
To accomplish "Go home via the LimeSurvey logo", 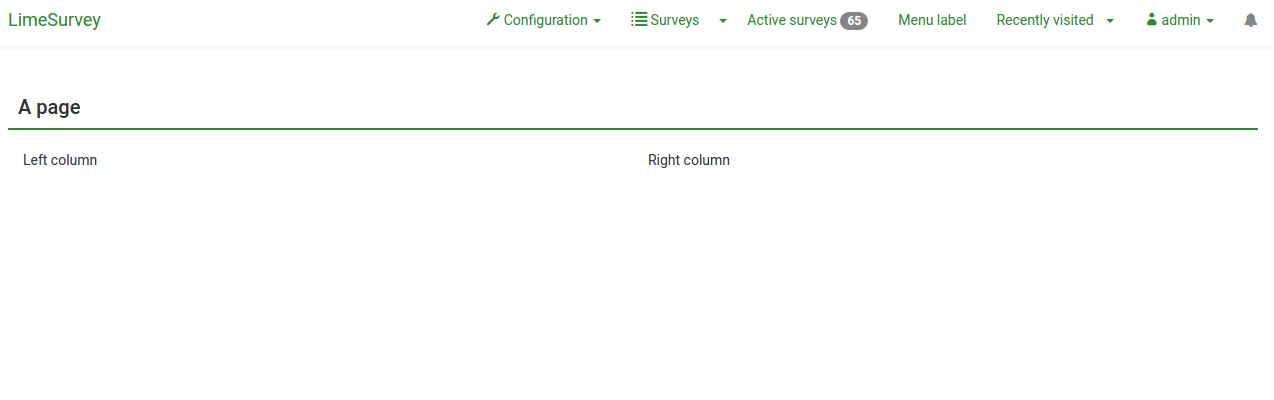I will point(54,20).
